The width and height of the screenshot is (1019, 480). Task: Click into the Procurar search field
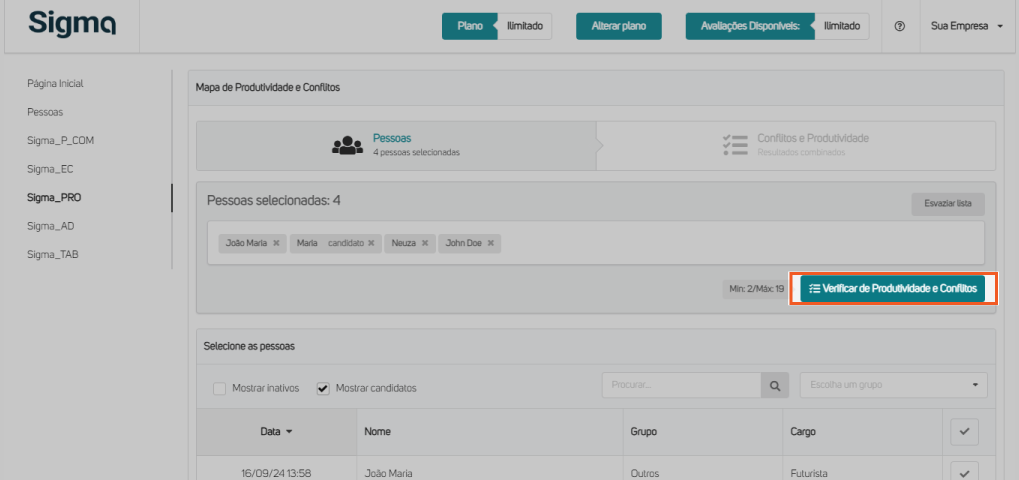click(x=681, y=385)
